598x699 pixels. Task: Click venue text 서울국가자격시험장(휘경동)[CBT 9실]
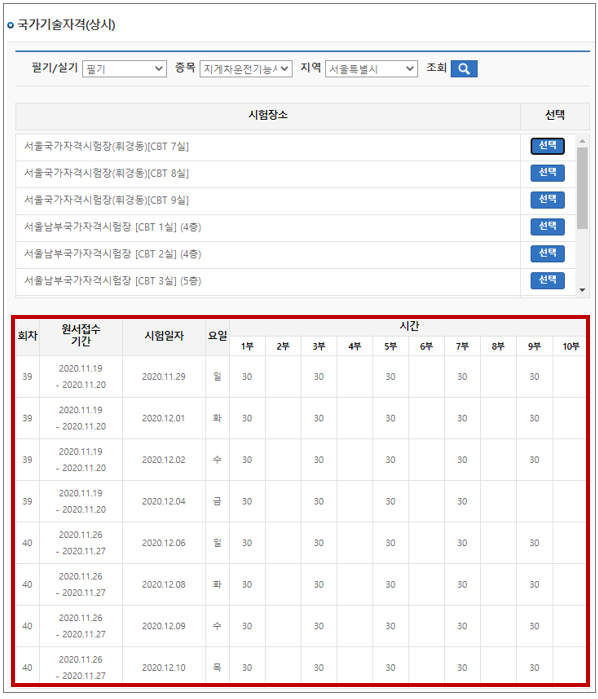click(x=107, y=200)
